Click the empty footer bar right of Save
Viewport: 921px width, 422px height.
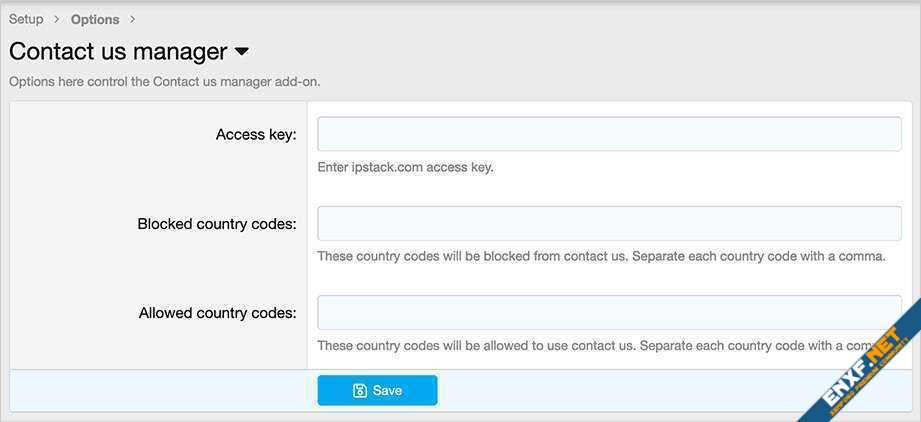coord(620,390)
